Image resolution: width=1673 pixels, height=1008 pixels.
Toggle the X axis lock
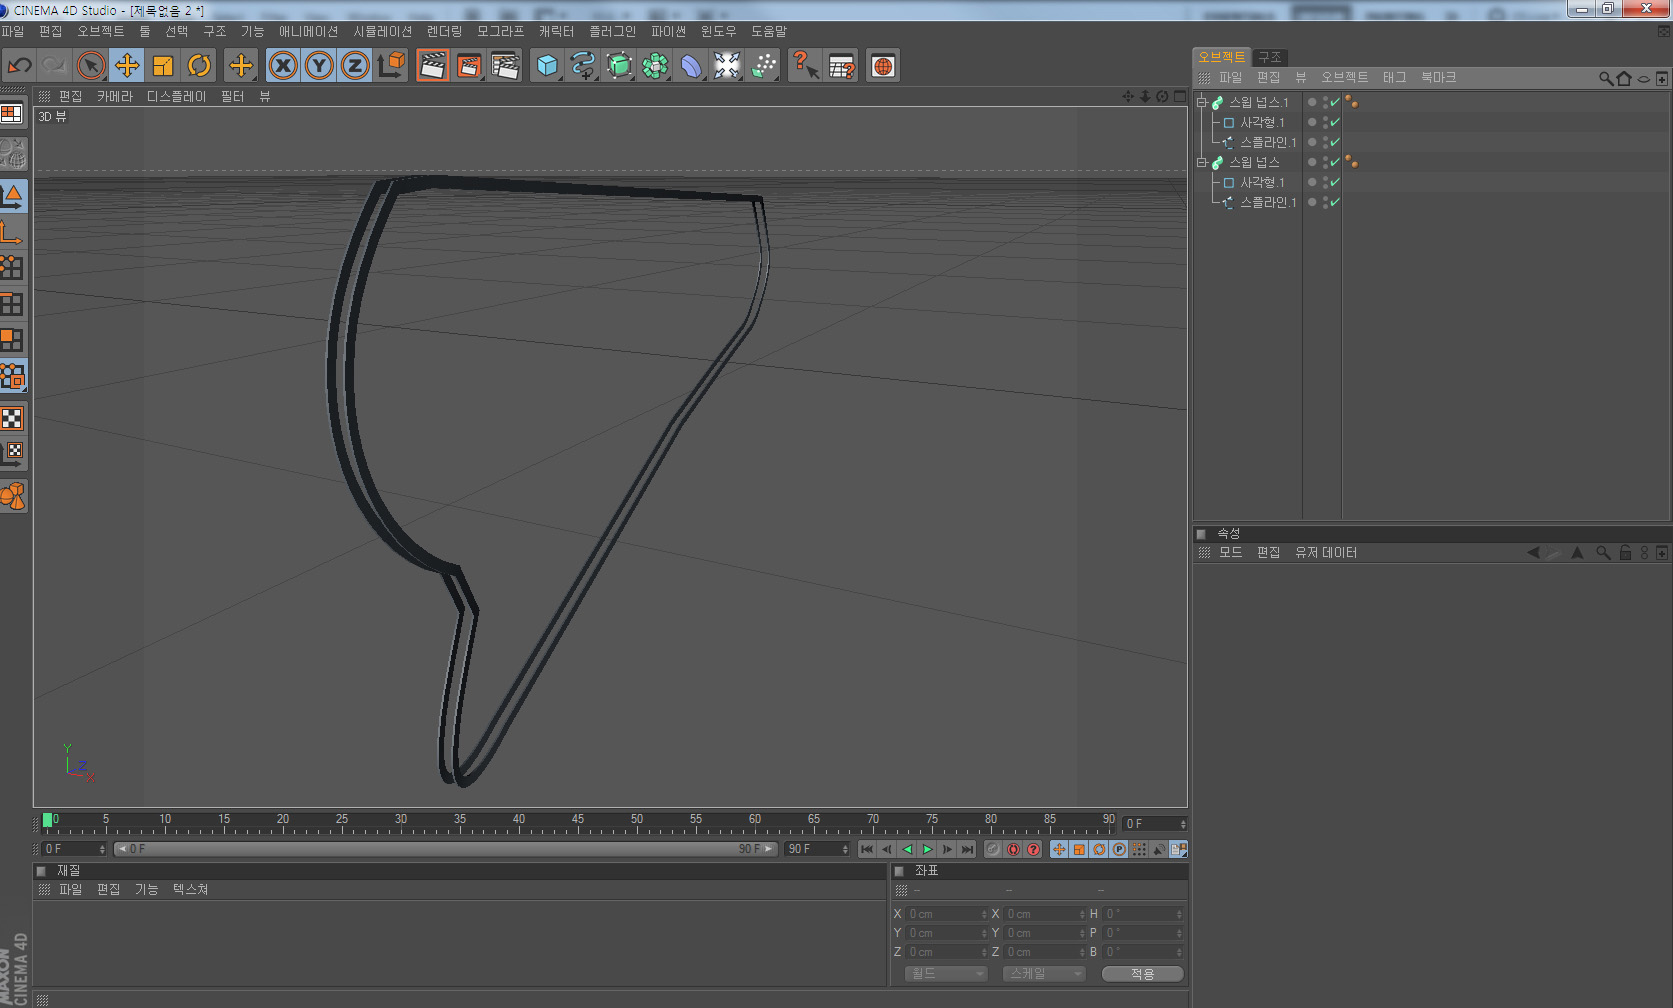[x=284, y=66]
